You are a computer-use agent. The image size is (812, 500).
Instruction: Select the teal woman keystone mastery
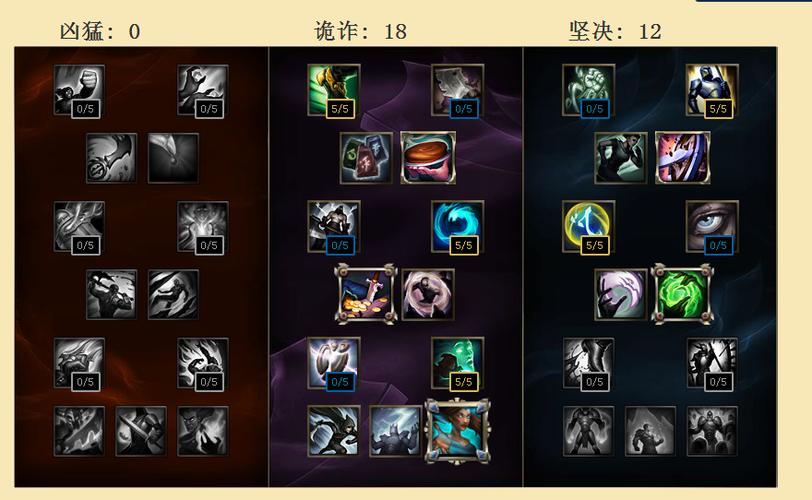[457, 431]
